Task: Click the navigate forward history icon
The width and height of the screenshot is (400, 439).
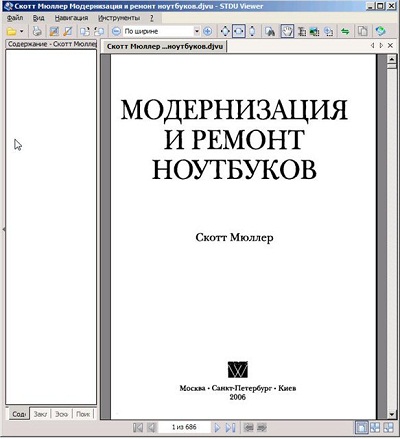Action: click(262, 428)
